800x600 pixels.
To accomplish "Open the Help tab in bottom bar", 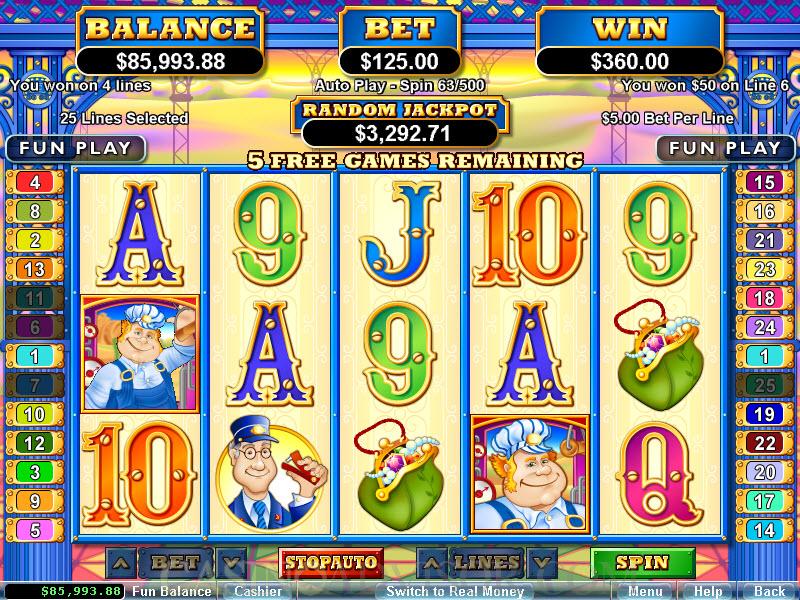I will (x=708, y=591).
